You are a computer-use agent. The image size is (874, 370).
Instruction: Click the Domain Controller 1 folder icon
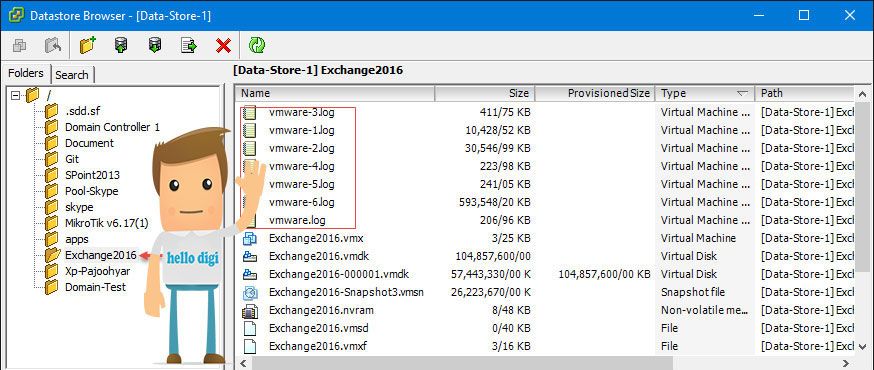[x=52, y=127]
